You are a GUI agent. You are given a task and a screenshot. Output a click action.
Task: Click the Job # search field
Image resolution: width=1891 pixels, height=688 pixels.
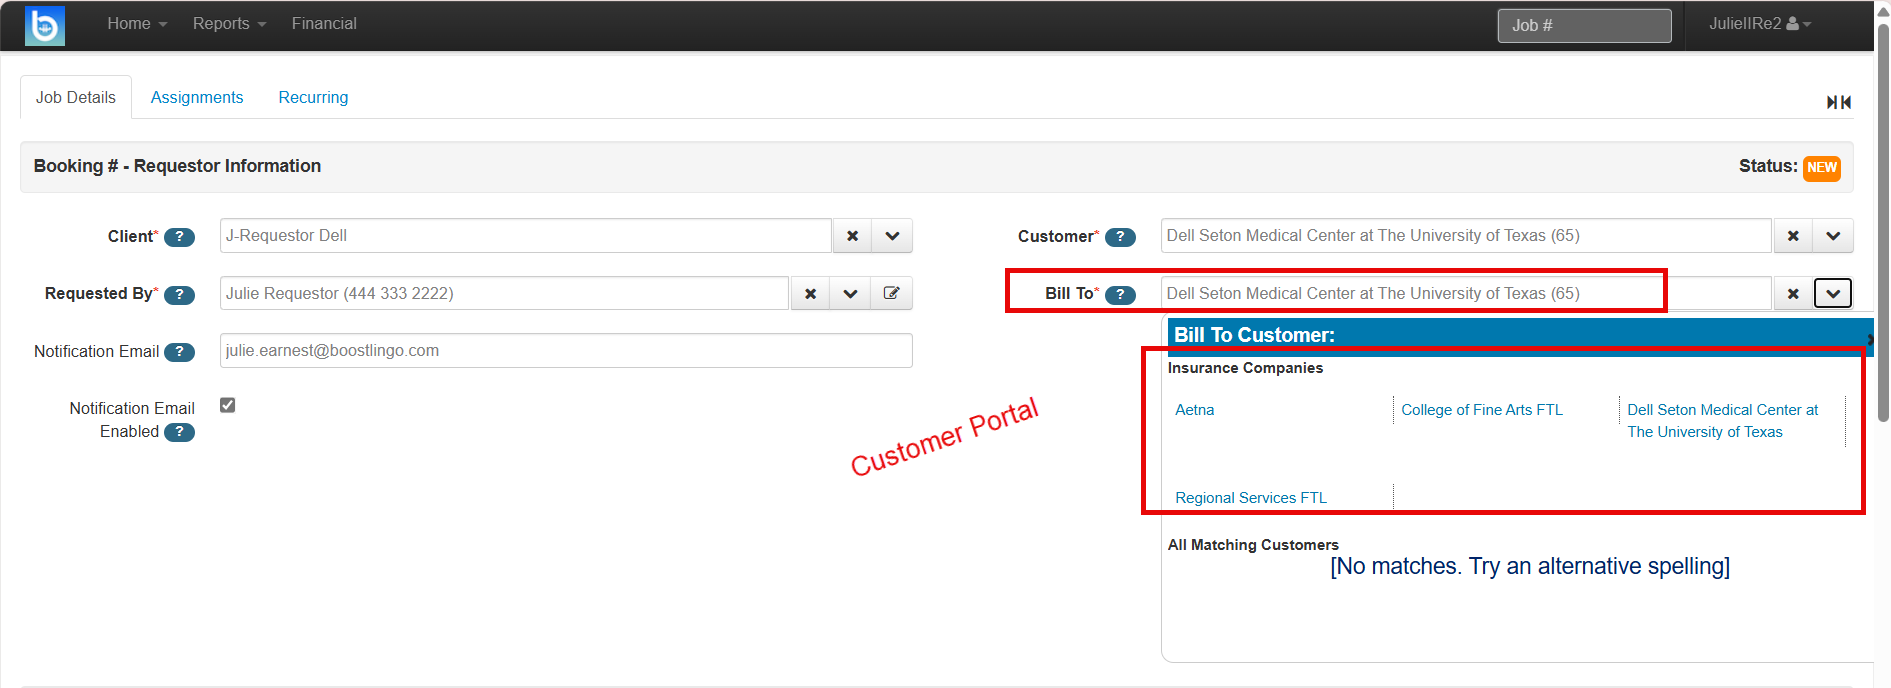tap(1584, 26)
